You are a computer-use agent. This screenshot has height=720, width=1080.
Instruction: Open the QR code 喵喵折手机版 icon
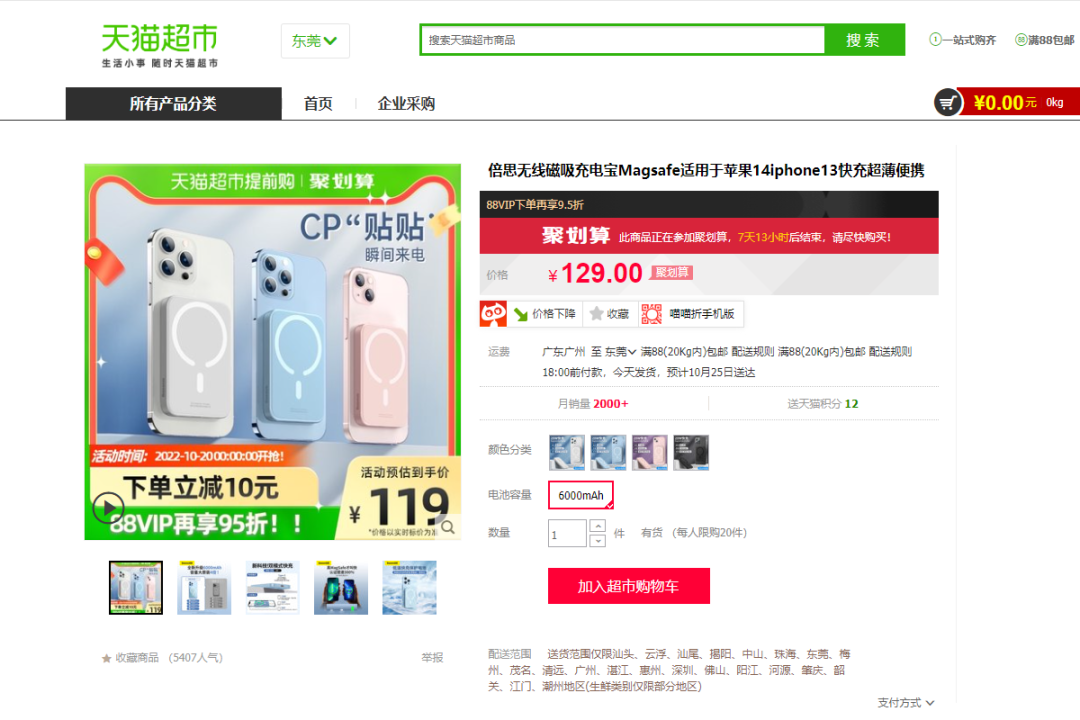click(652, 313)
